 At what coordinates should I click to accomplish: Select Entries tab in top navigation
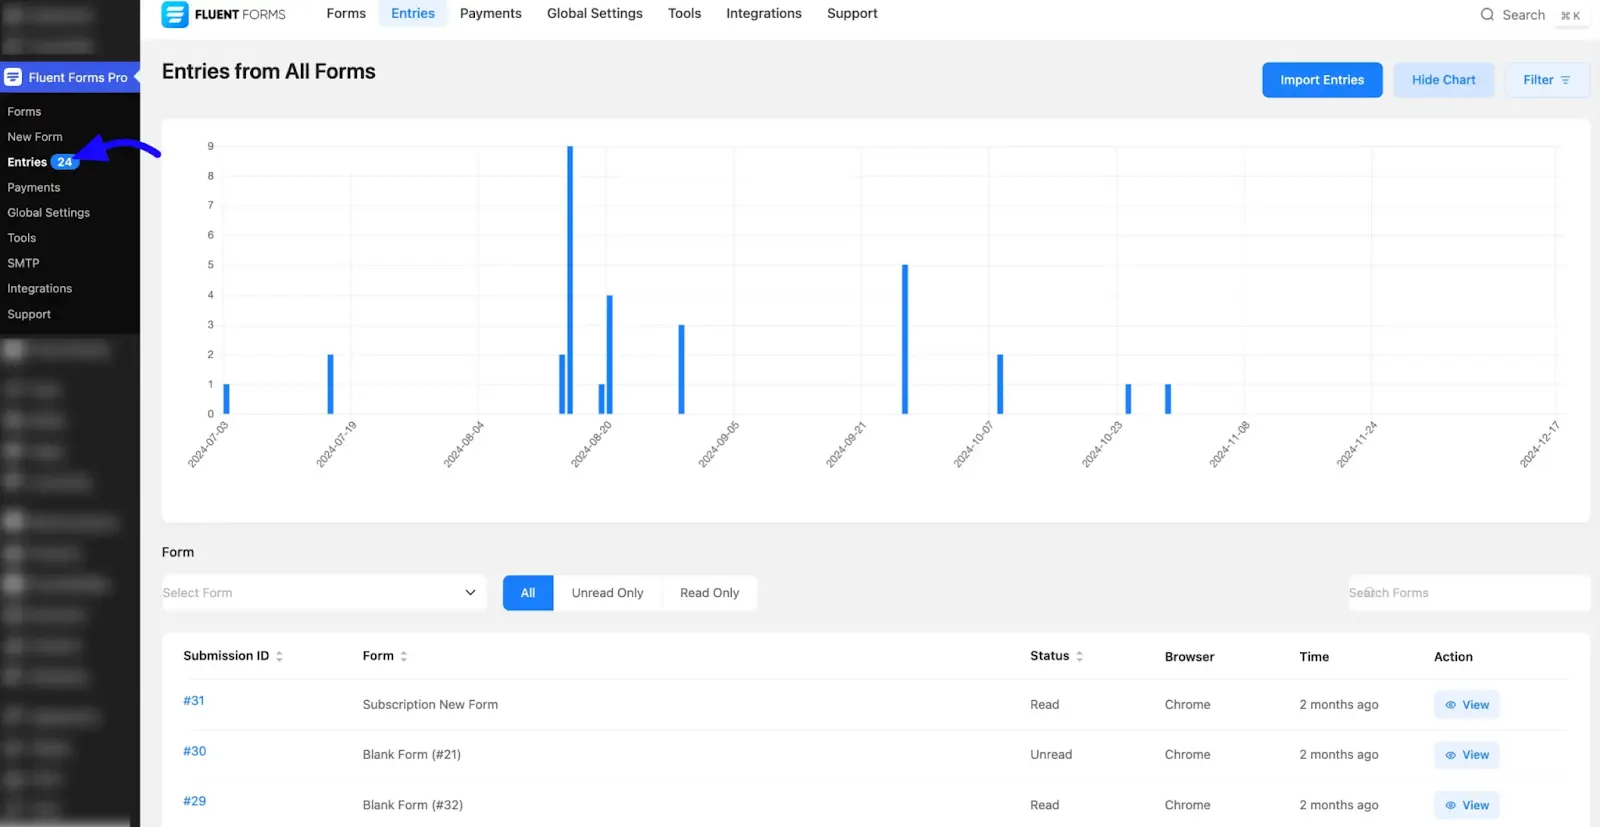[413, 14]
